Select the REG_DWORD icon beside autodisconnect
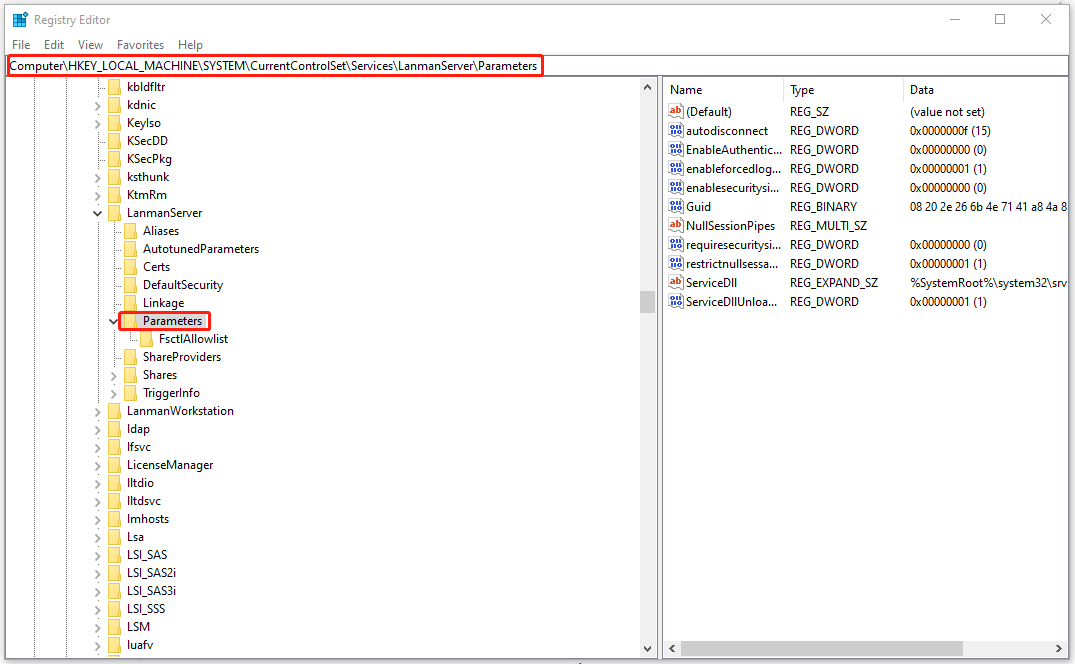1075x664 pixels. [x=676, y=130]
